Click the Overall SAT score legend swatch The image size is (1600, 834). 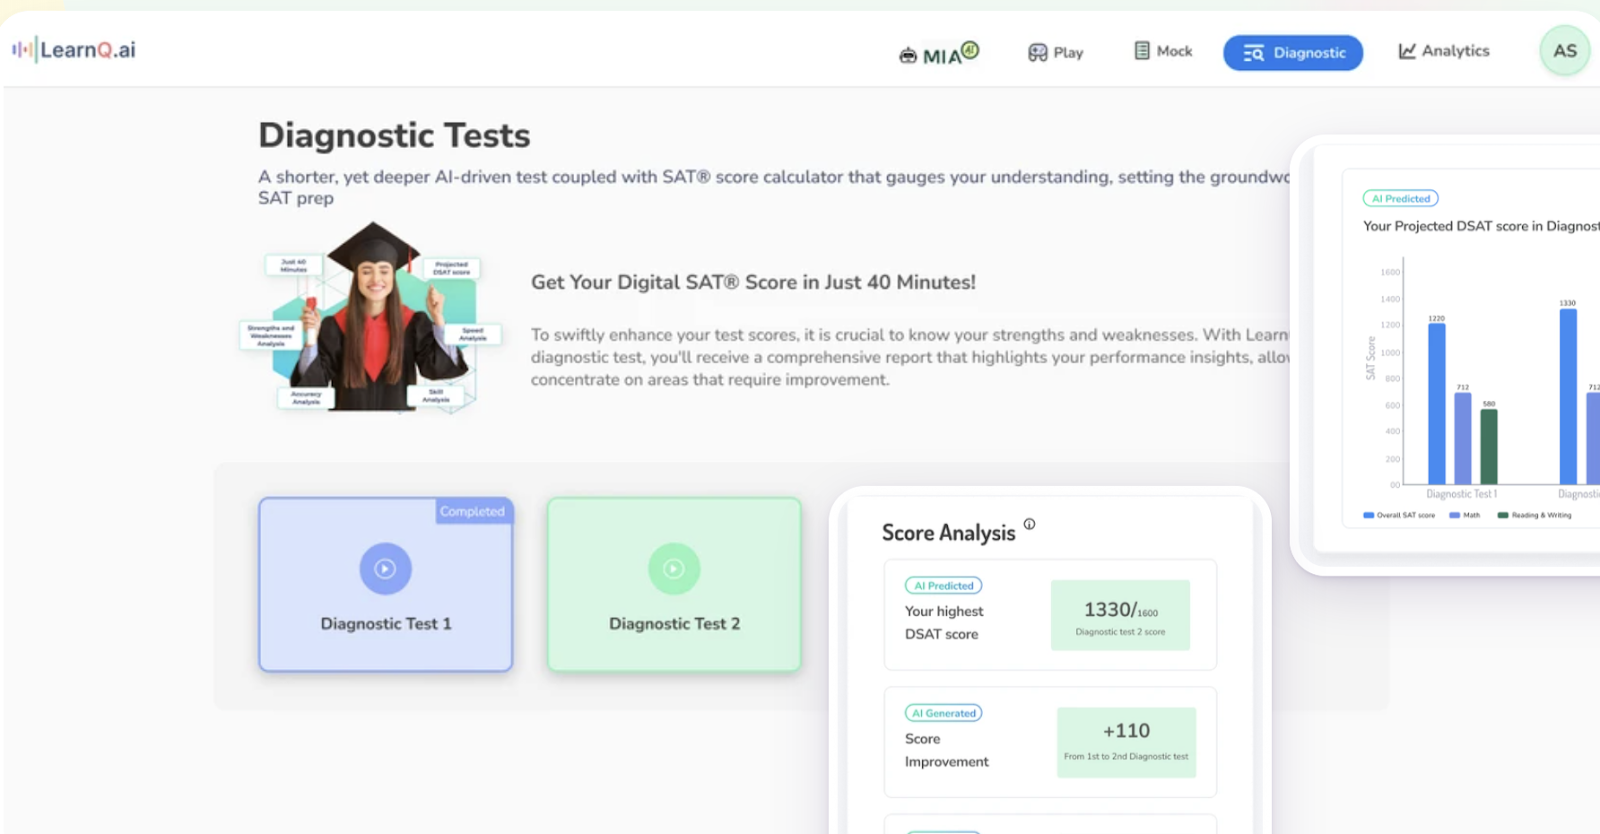pos(1369,515)
